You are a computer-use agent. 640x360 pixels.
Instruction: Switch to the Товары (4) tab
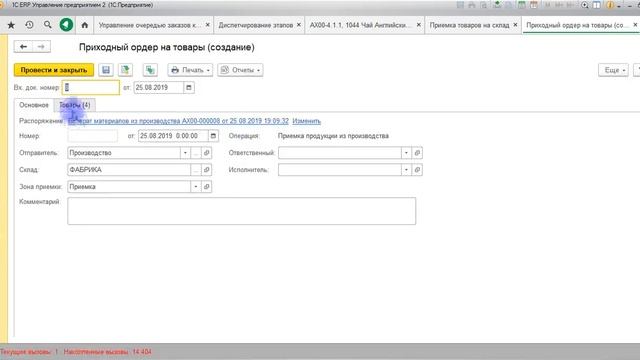pos(75,105)
